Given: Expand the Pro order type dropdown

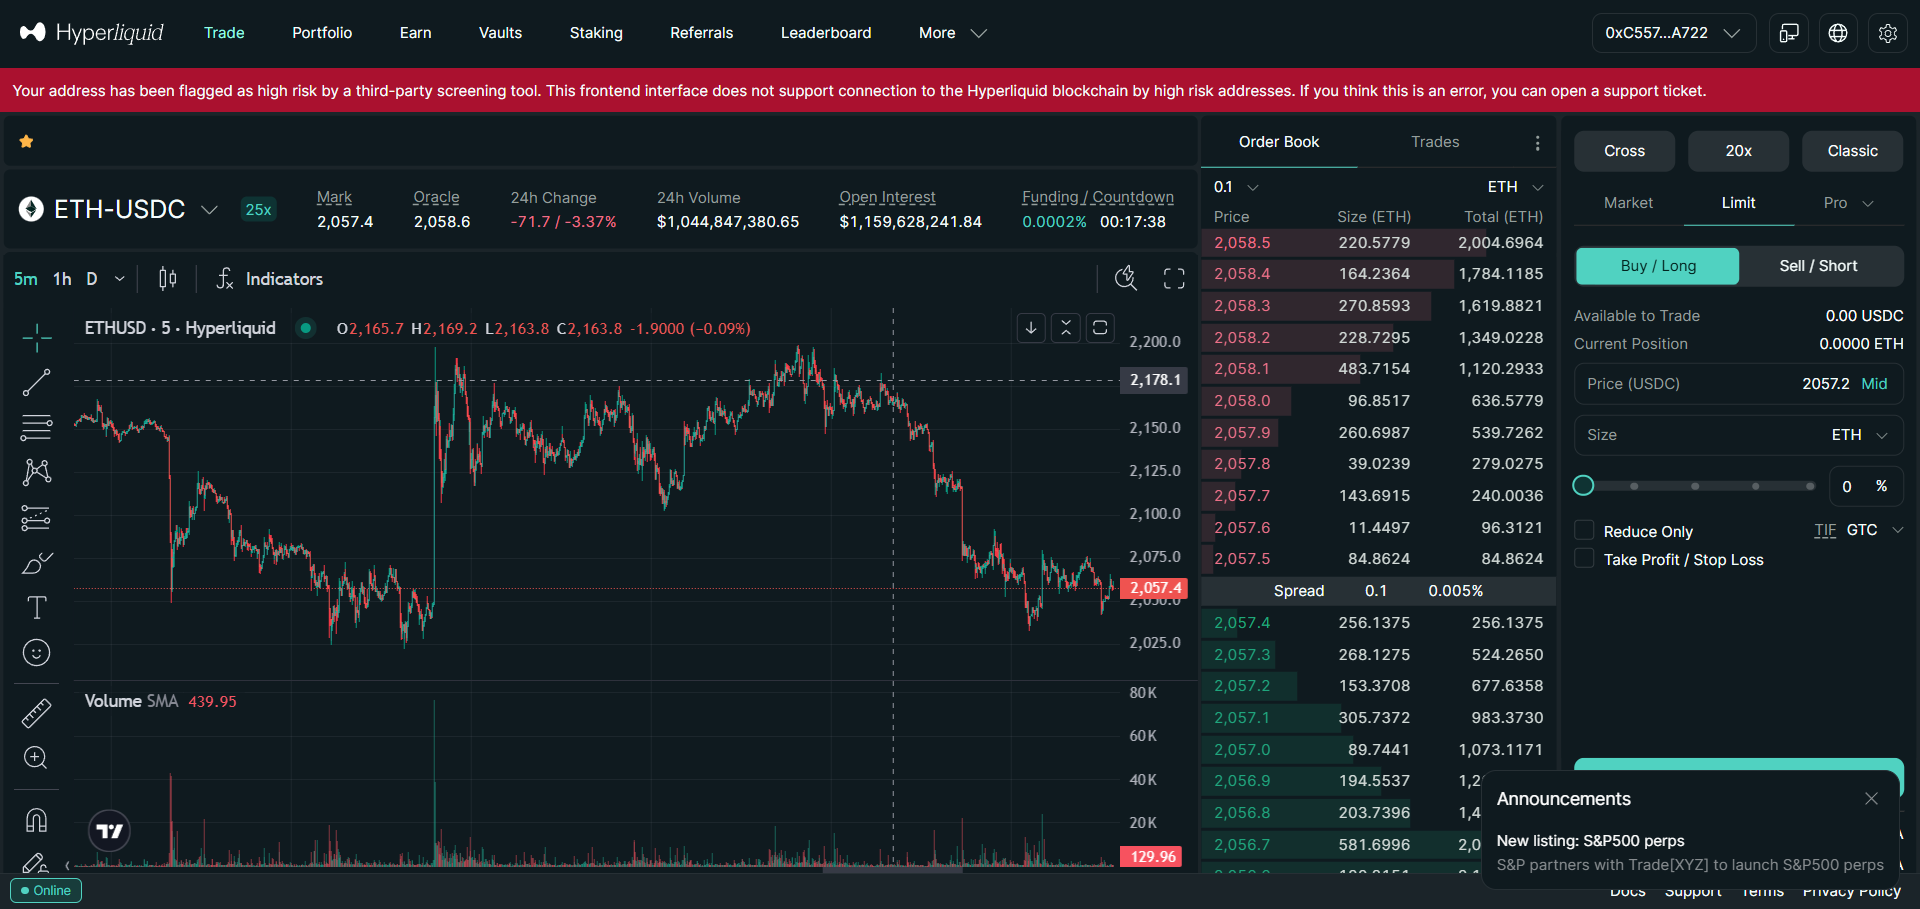Looking at the screenshot, I should pyautogui.click(x=1848, y=203).
